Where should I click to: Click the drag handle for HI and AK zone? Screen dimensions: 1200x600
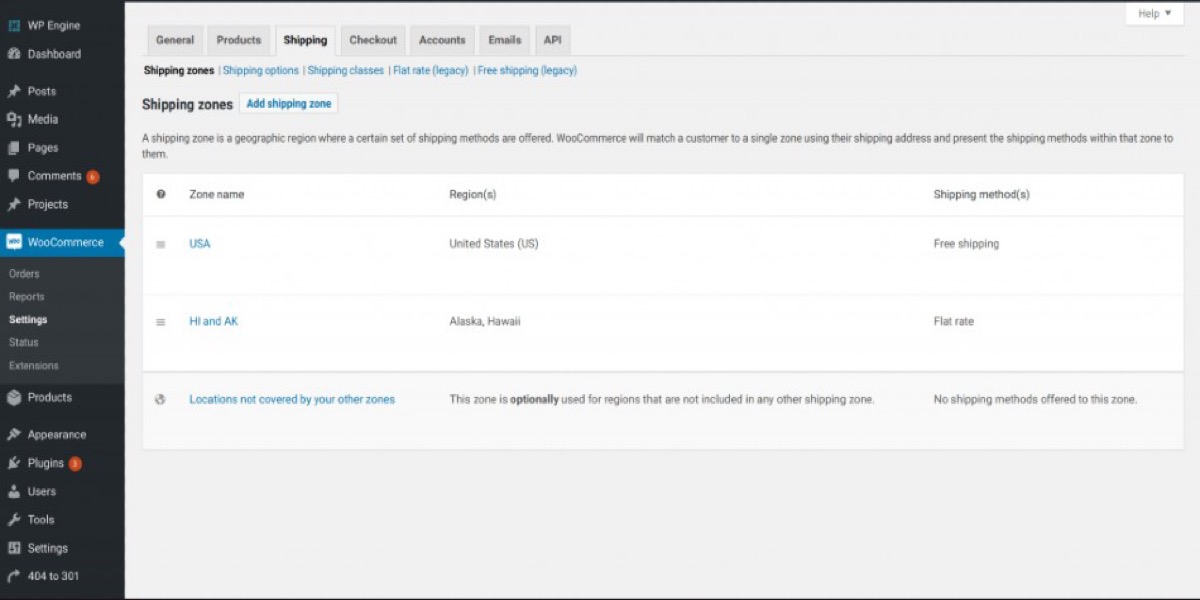click(x=161, y=322)
